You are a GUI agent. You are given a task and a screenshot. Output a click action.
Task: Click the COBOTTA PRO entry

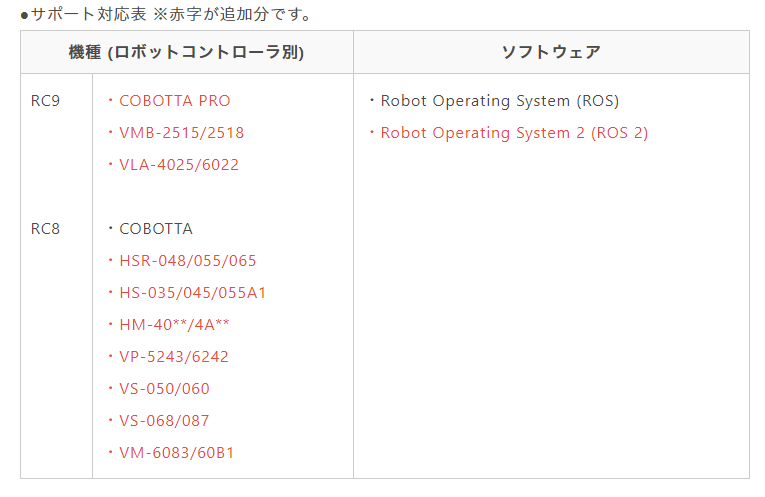(174, 101)
